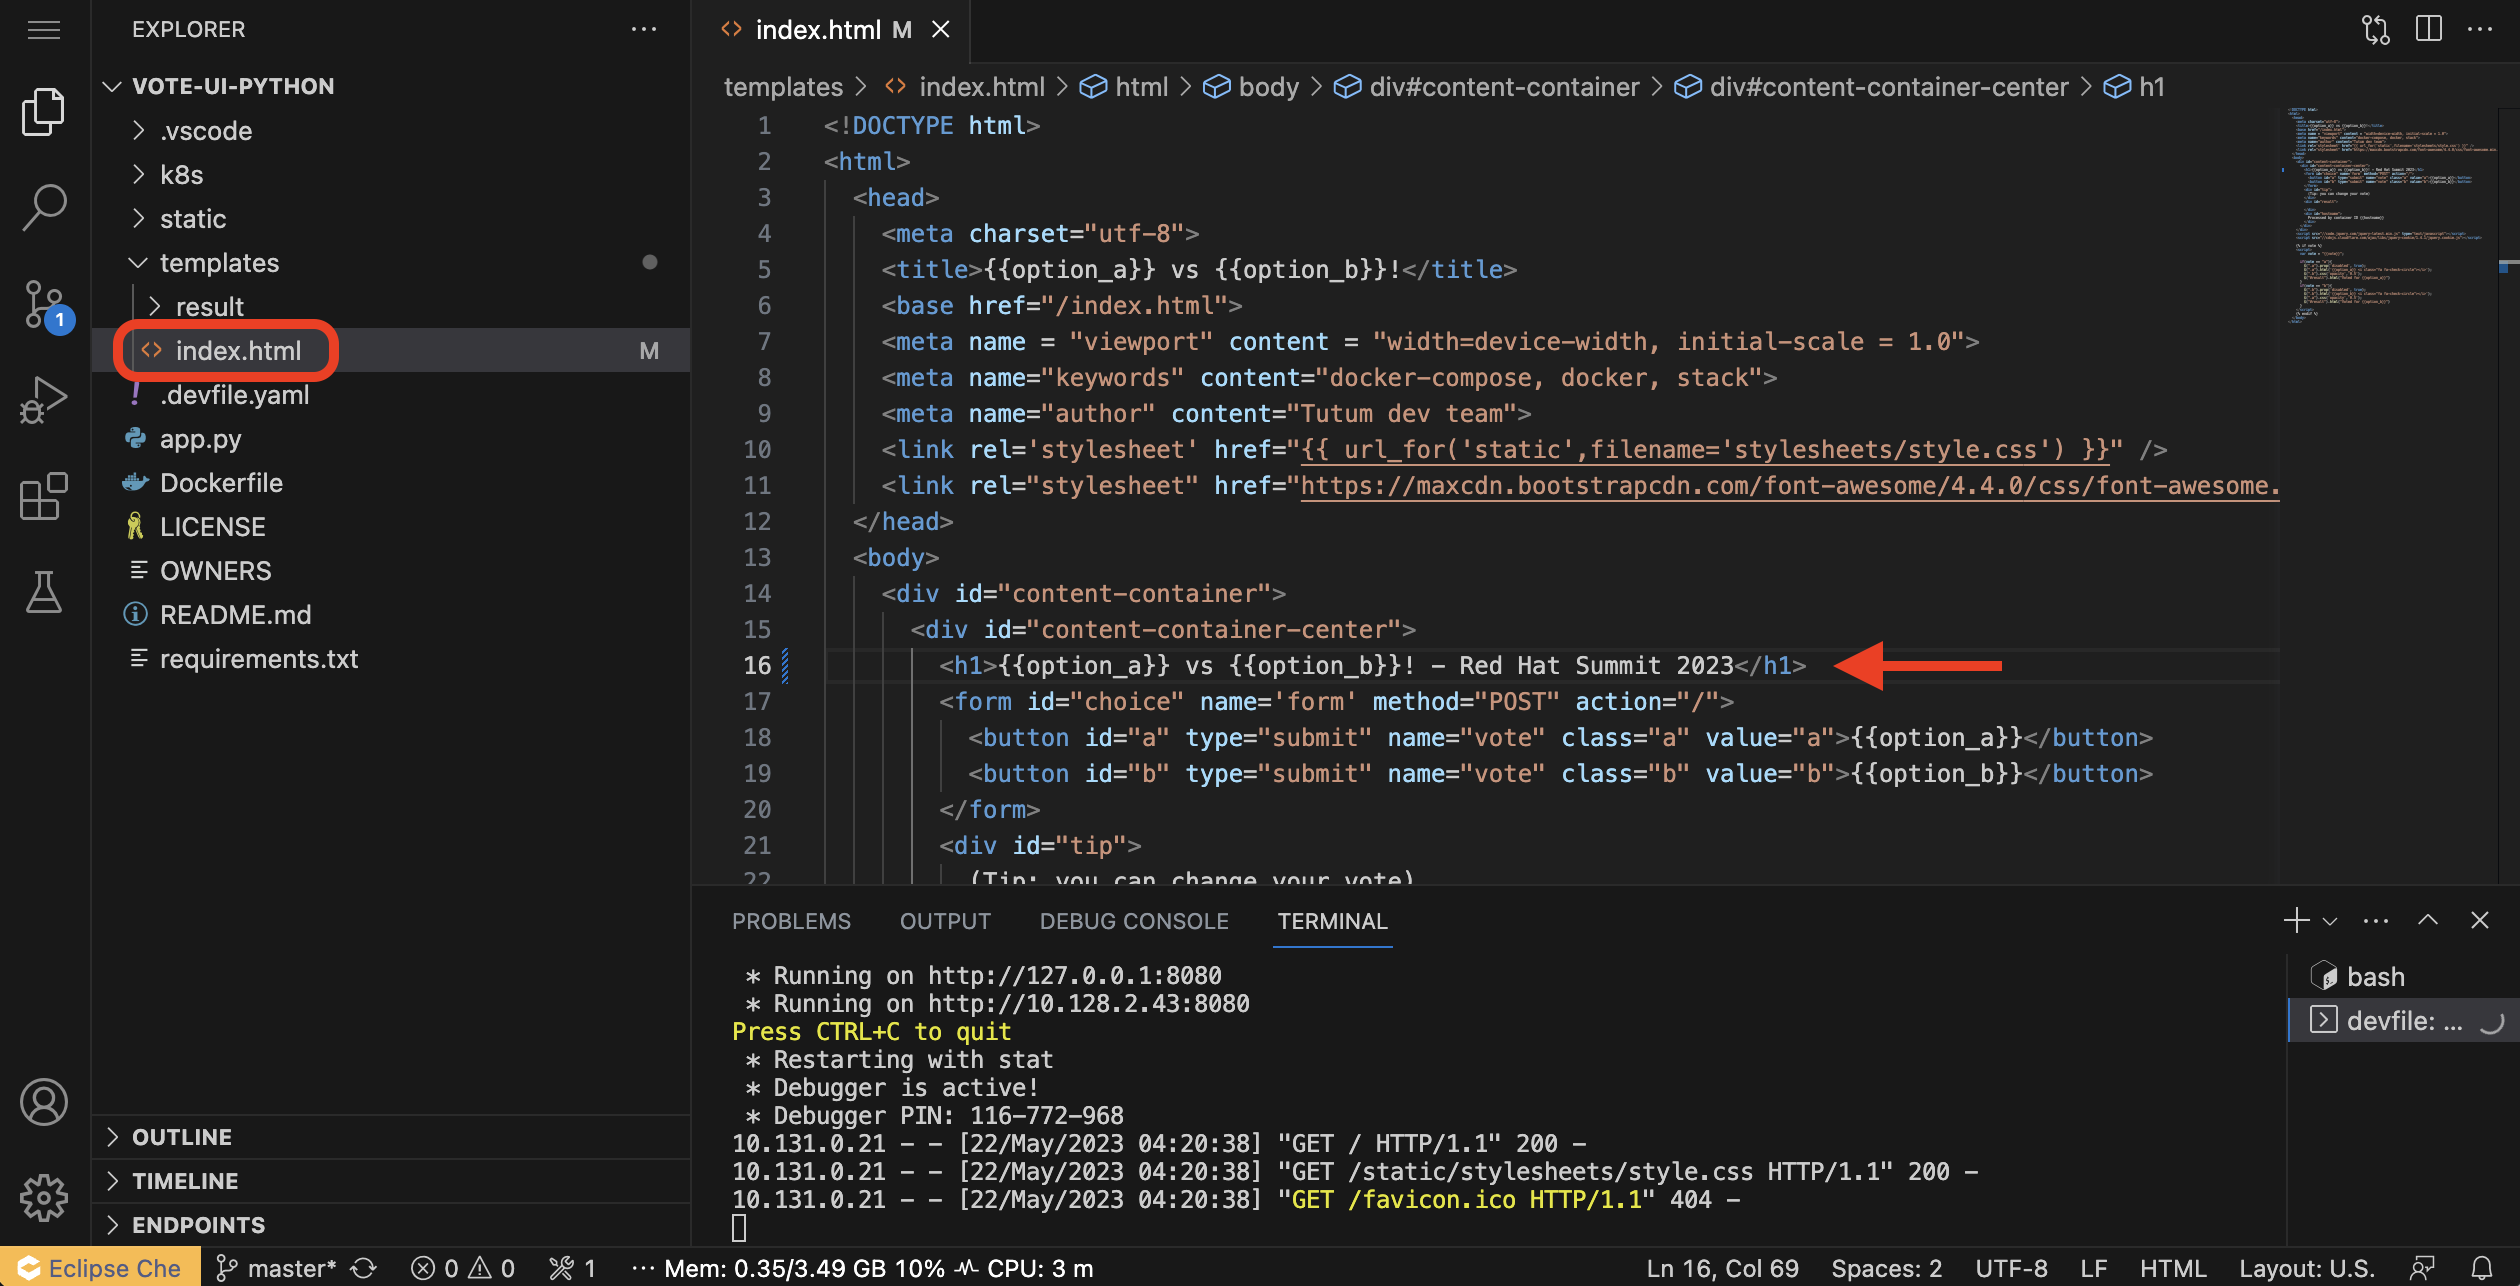Click the Eclipse Che status bar button
Viewport: 2520px width, 1286px height.
[100, 1268]
